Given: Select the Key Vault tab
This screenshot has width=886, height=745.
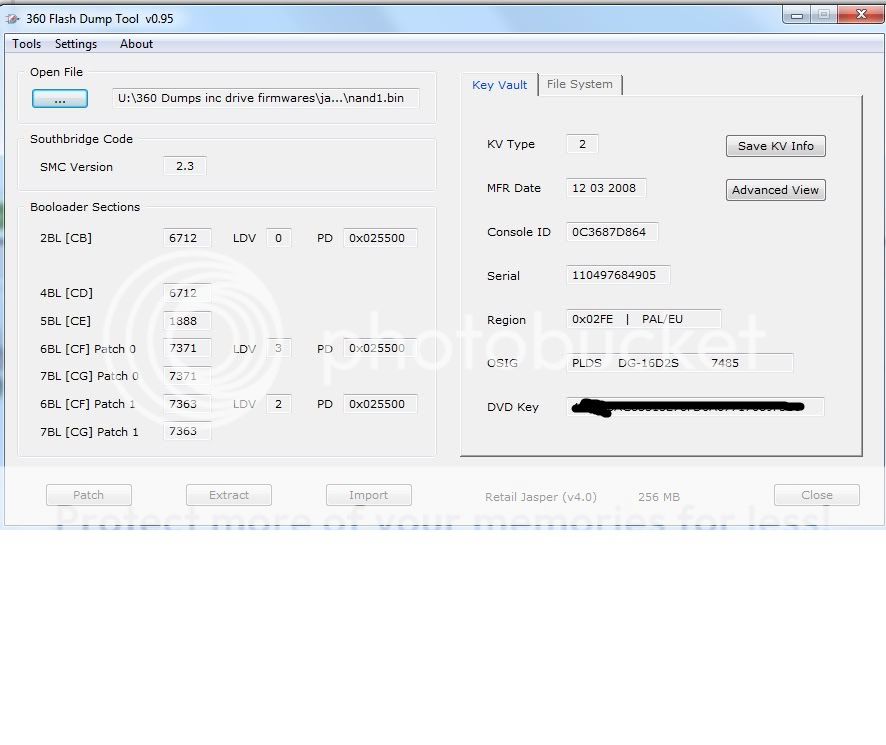Looking at the screenshot, I should (x=499, y=85).
